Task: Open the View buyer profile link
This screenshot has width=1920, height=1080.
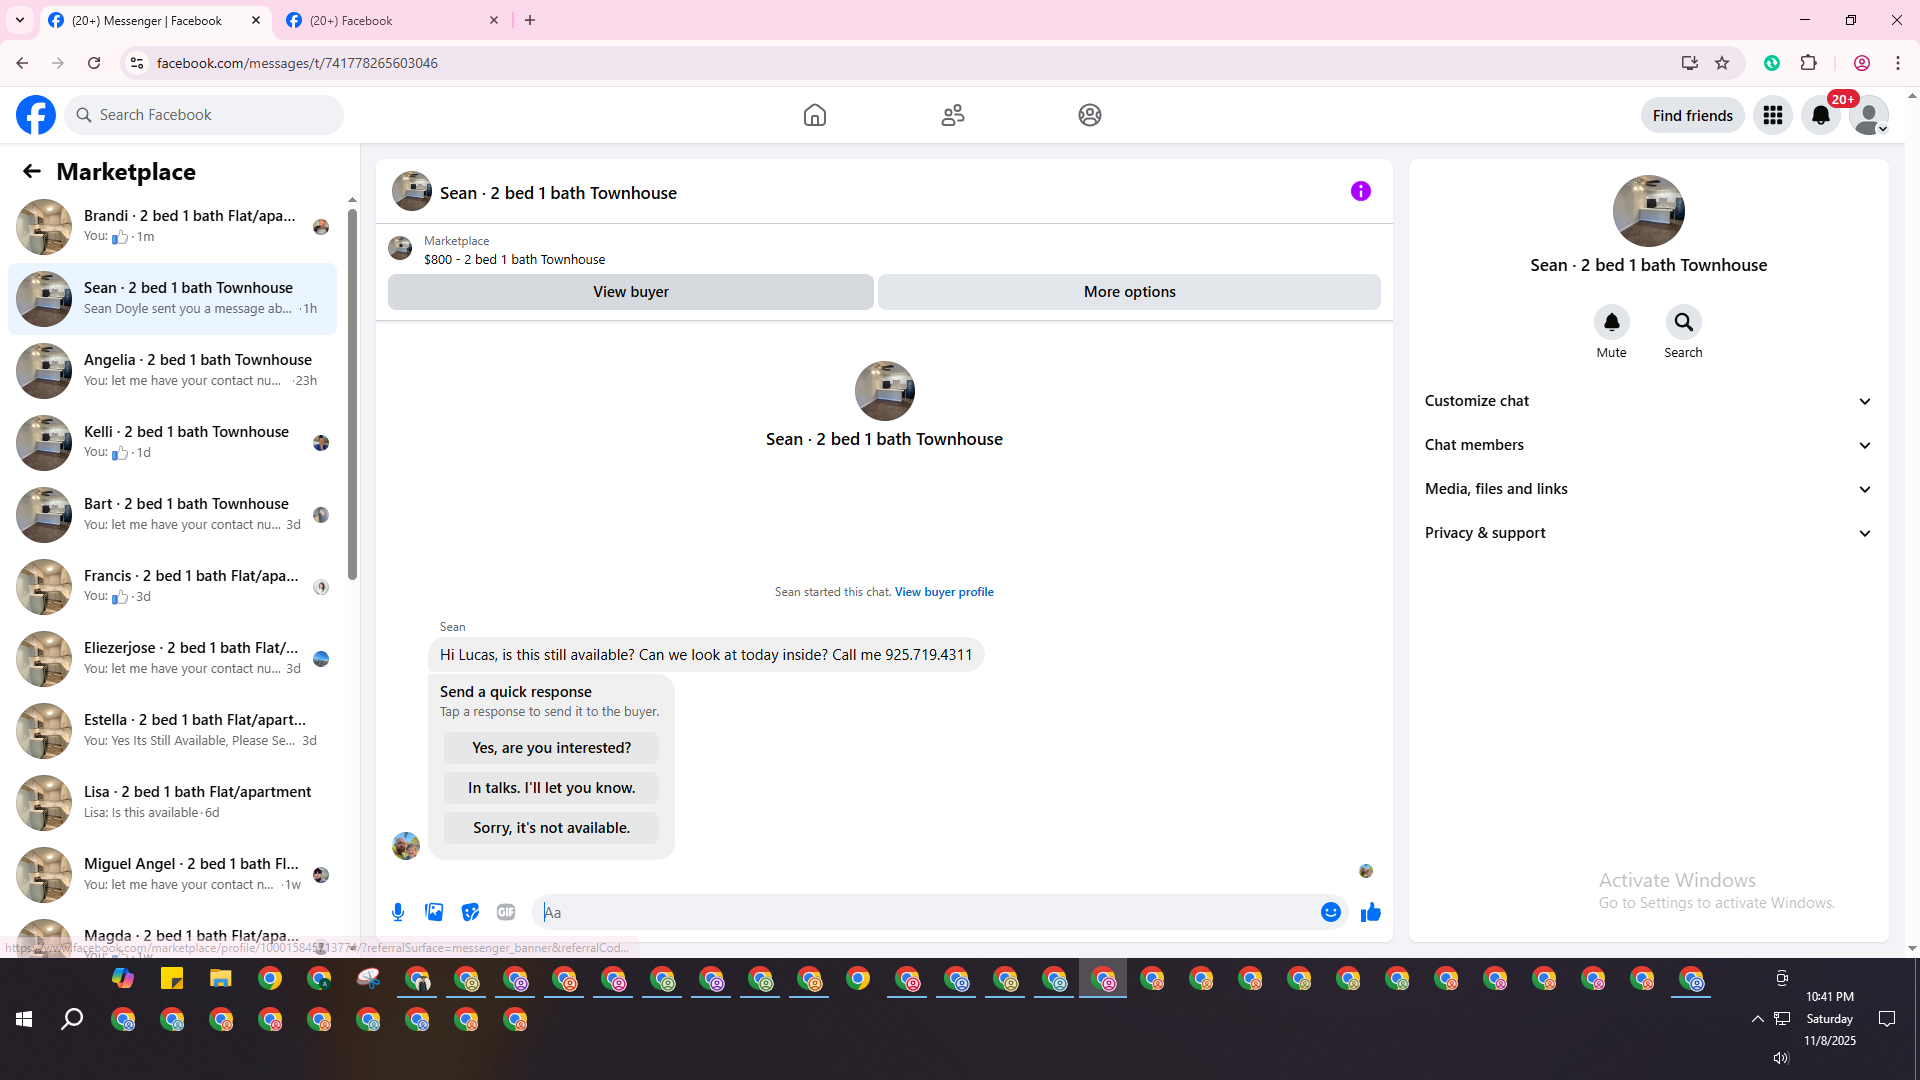Action: click(x=943, y=592)
